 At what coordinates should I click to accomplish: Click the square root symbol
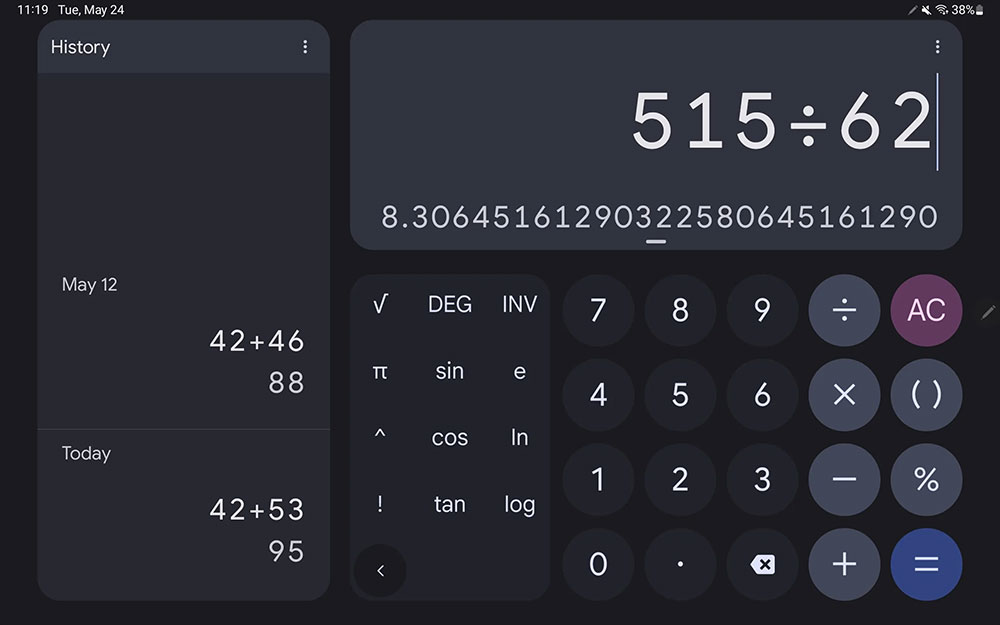pyautogui.click(x=380, y=304)
